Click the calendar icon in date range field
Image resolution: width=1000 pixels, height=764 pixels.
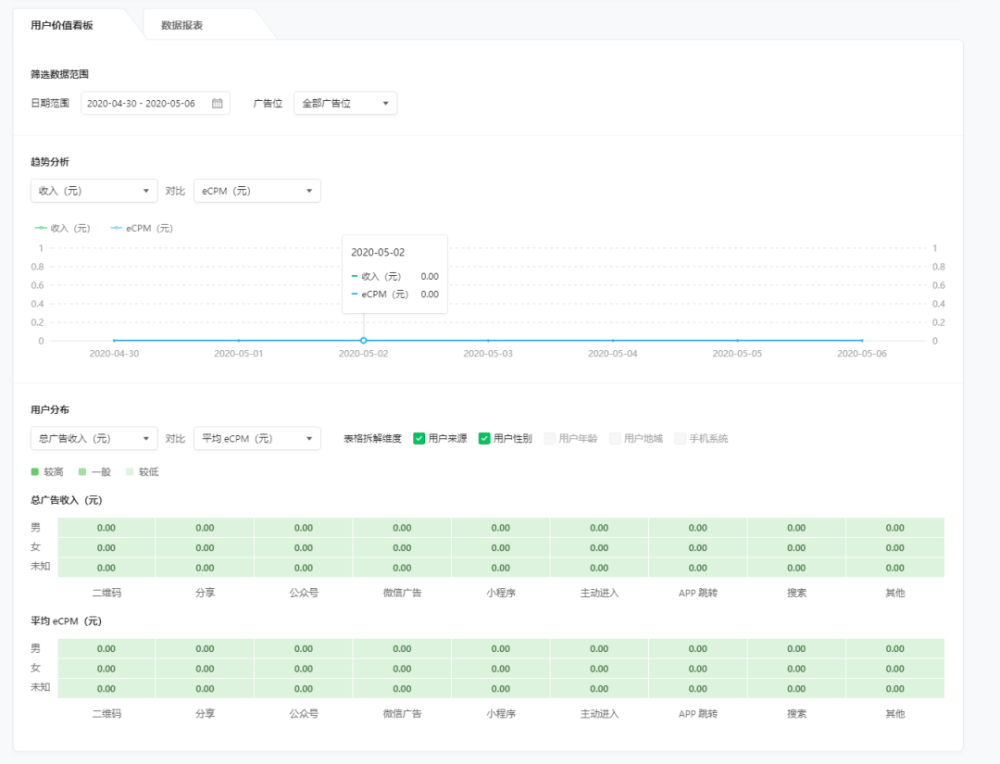217,103
